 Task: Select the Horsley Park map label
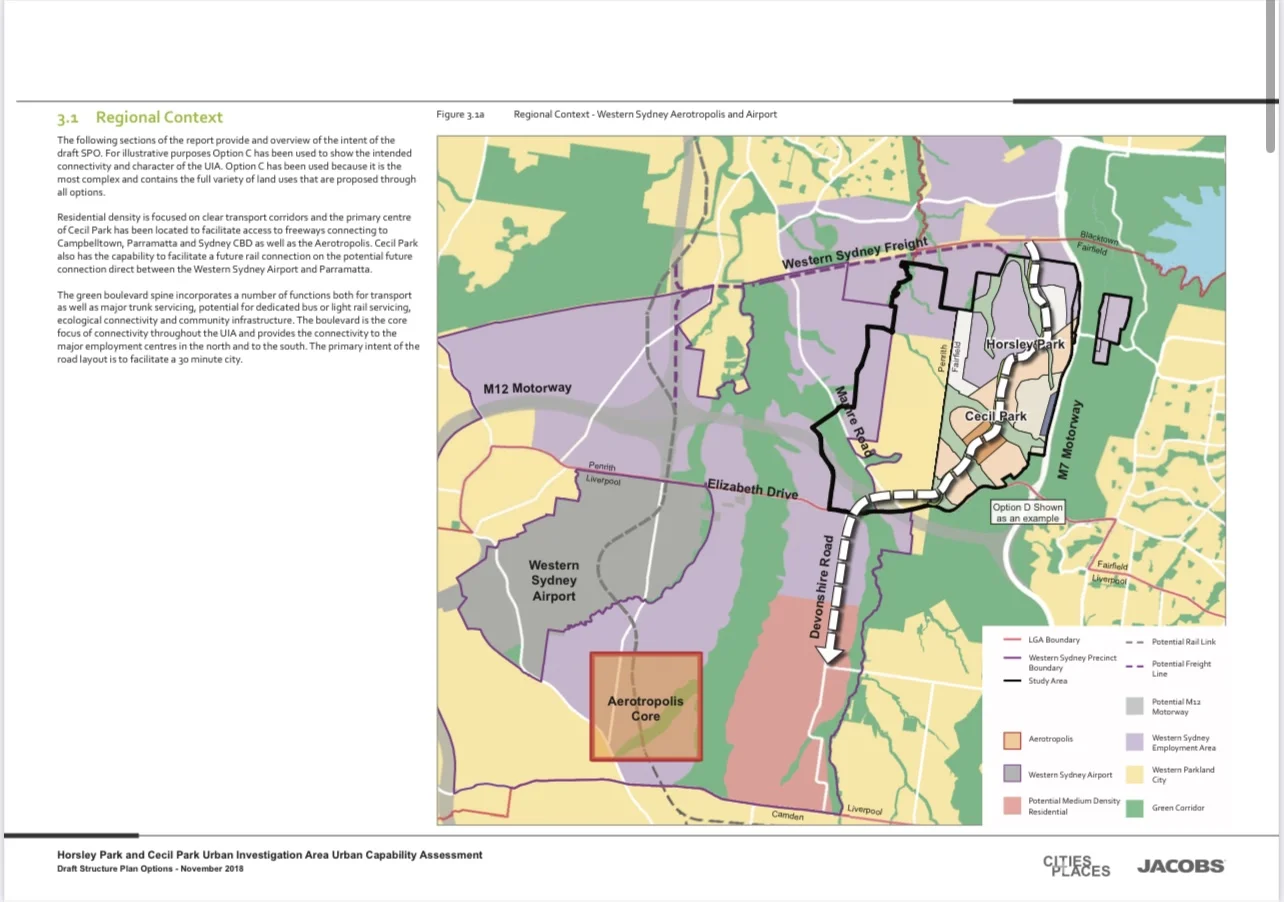1025,344
